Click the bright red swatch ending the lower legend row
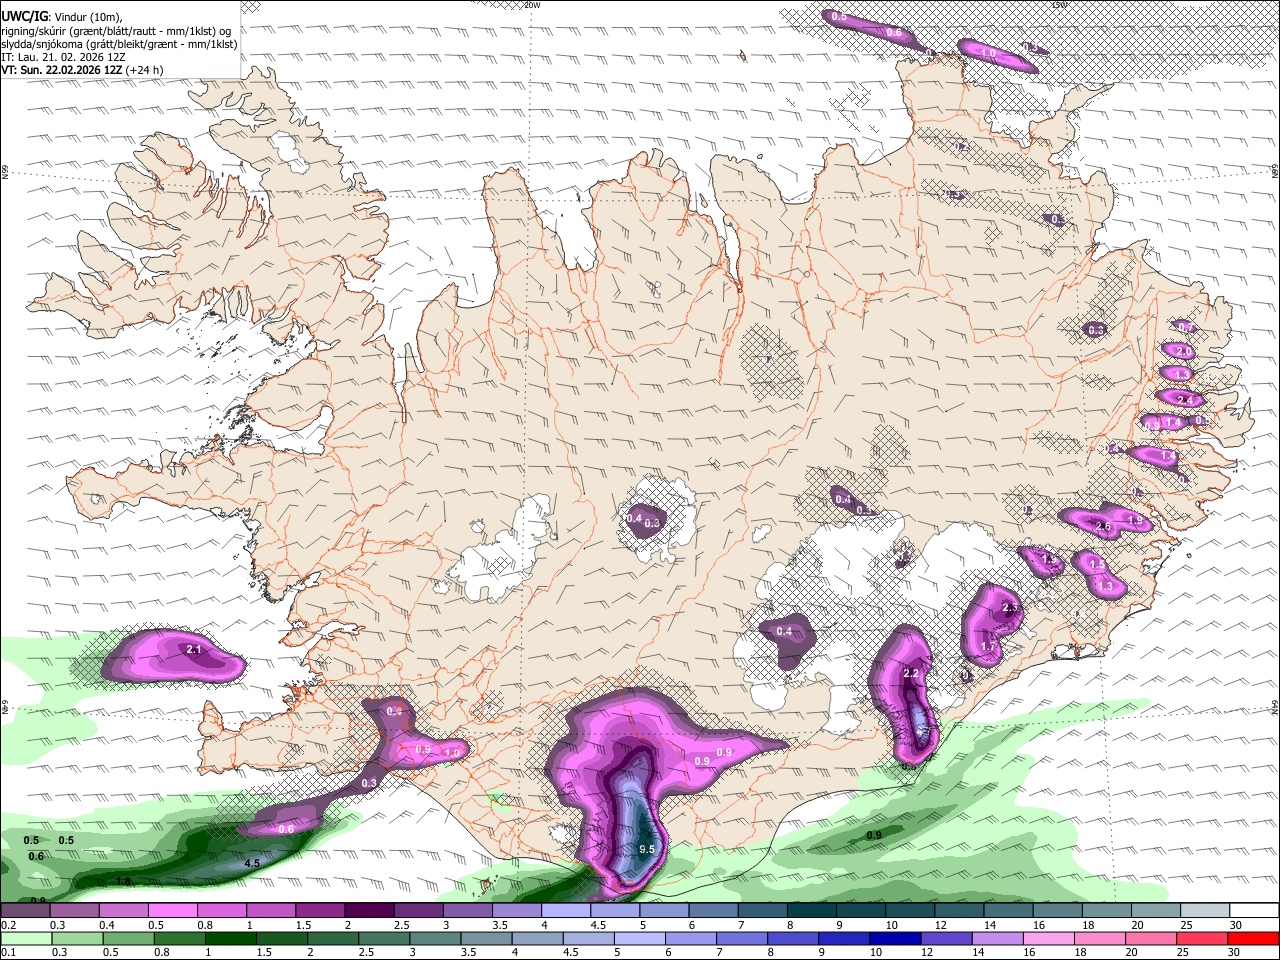1280x960 pixels. [1253, 938]
